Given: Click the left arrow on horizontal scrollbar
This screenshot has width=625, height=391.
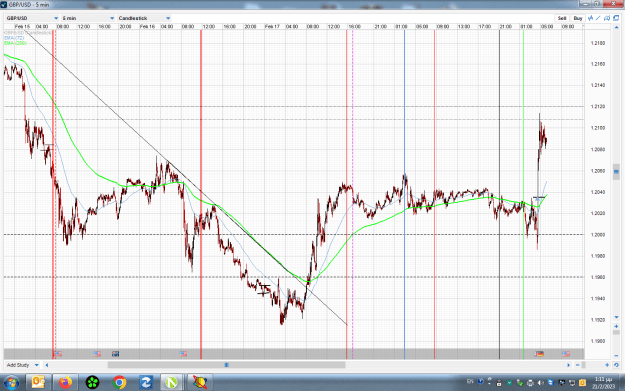Looking at the screenshot, I should (47, 365).
